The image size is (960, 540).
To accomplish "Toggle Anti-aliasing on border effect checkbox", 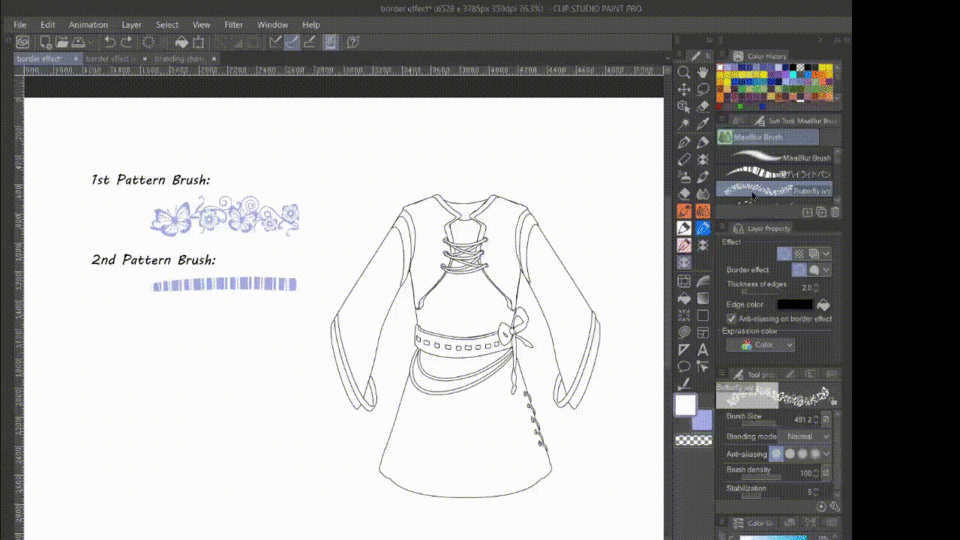I will [x=732, y=319].
